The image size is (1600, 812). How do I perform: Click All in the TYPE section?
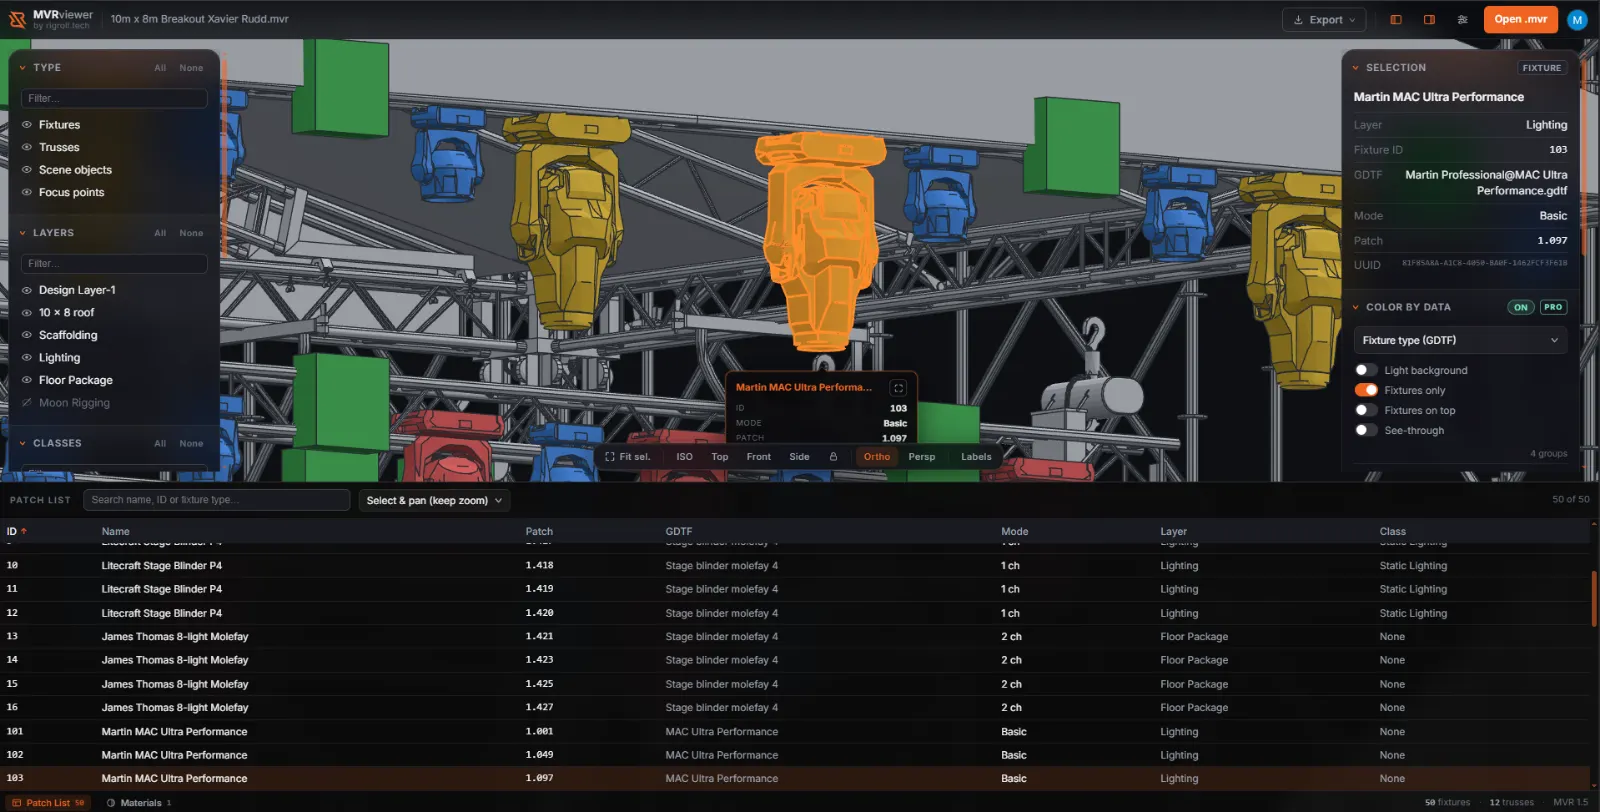[x=160, y=68]
